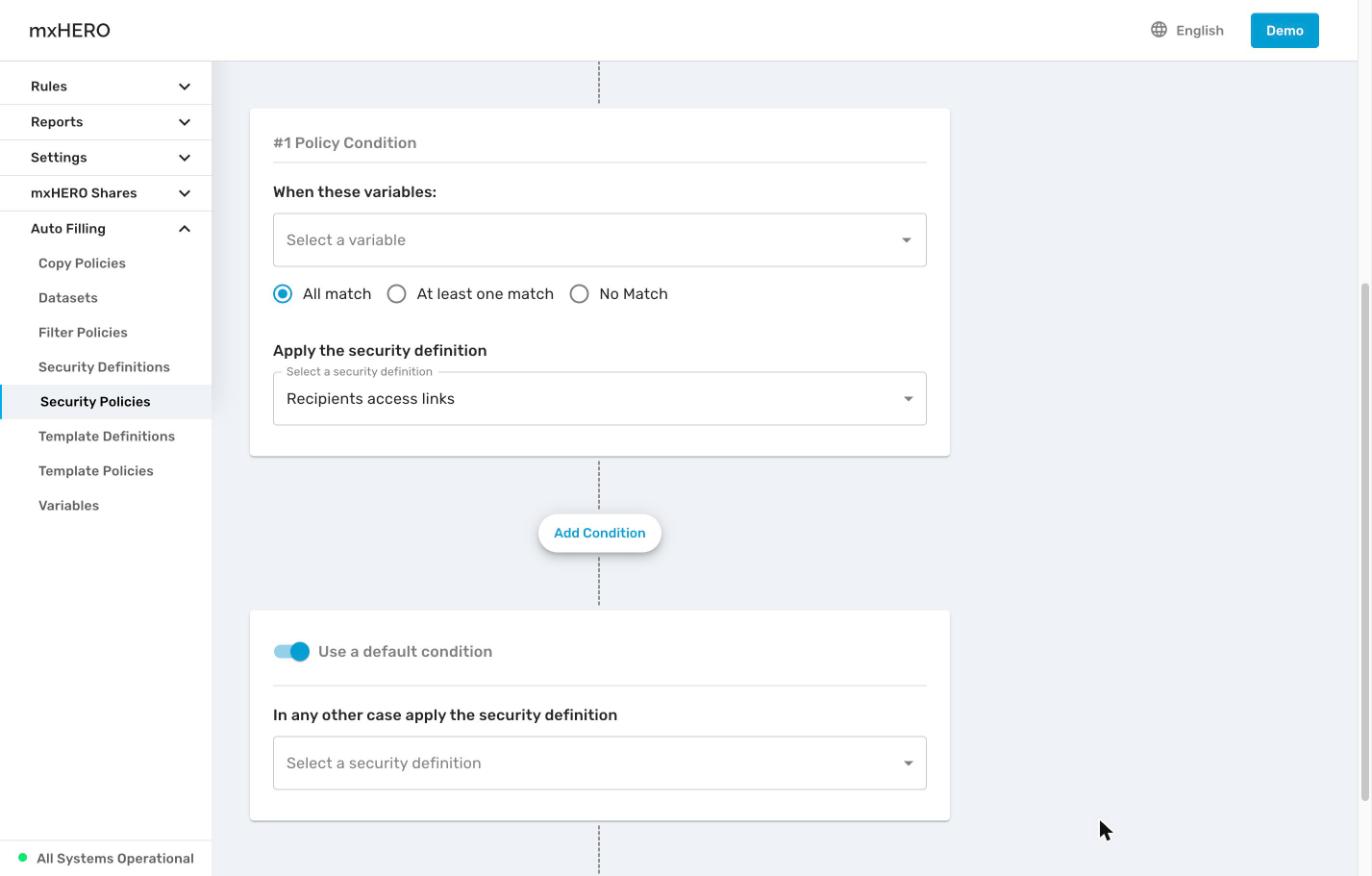This screenshot has height=876, width=1372.
Task: Select the No Match radio option
Action: click(x=579, y=294)
